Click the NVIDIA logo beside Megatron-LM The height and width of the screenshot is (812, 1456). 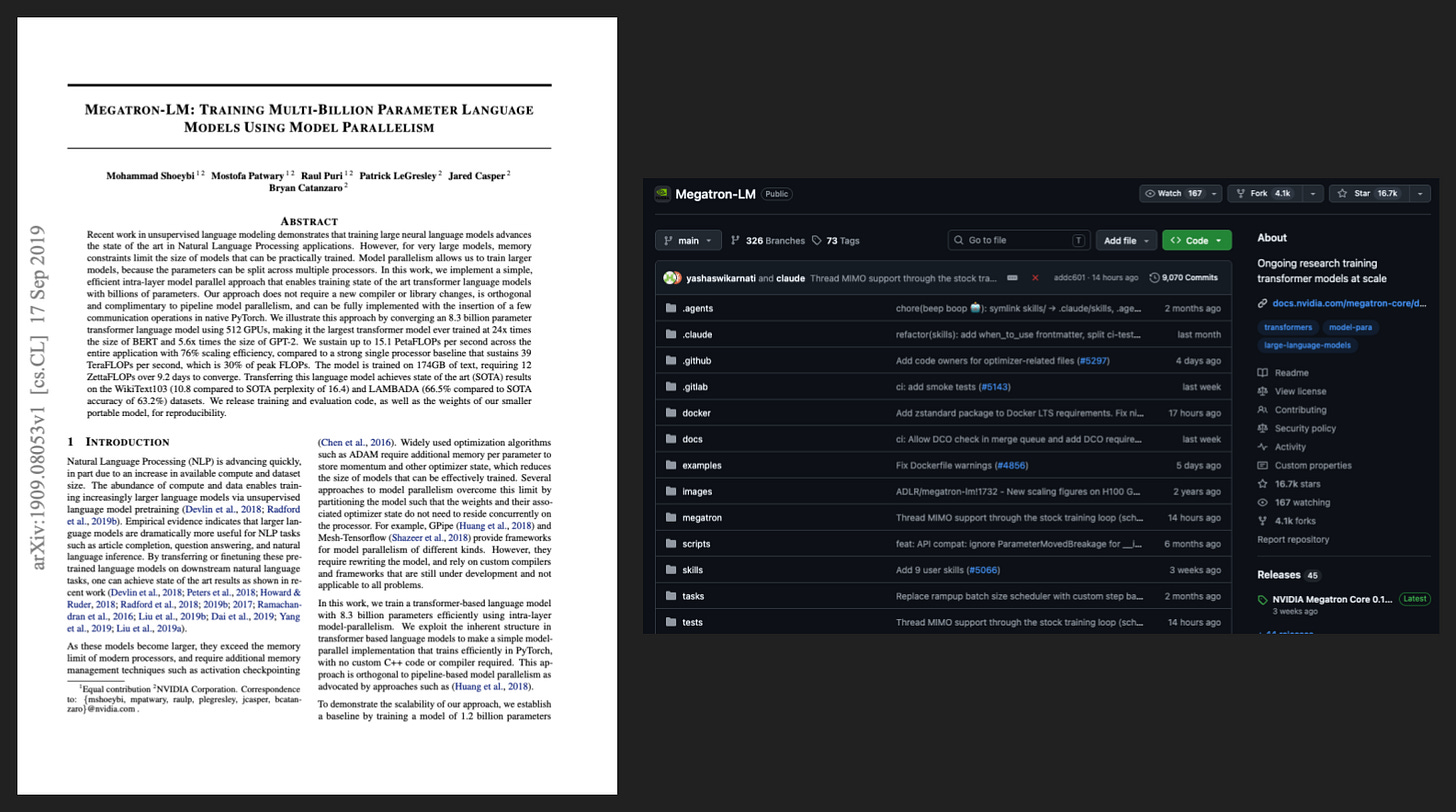click(x=662, y=194)
